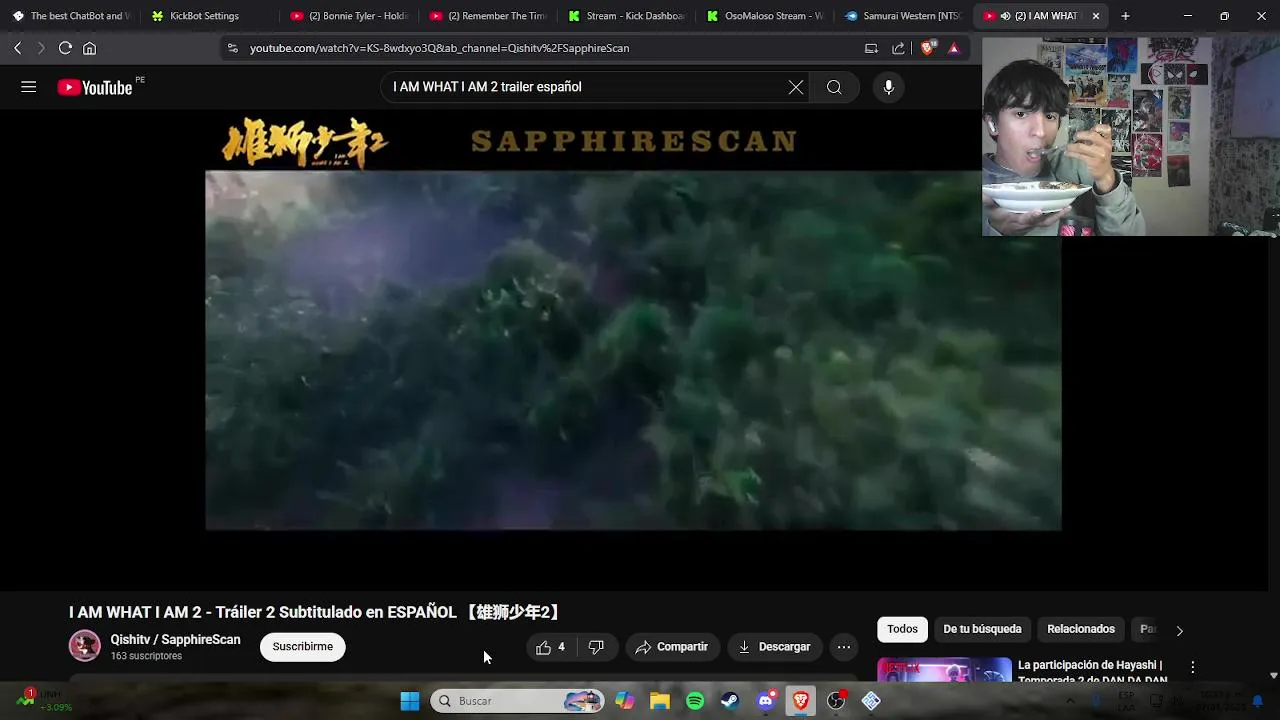Show more filter chips with right chevron
The height and width of the screenshot is (720, 1280).
click(x=1179, y=630)
